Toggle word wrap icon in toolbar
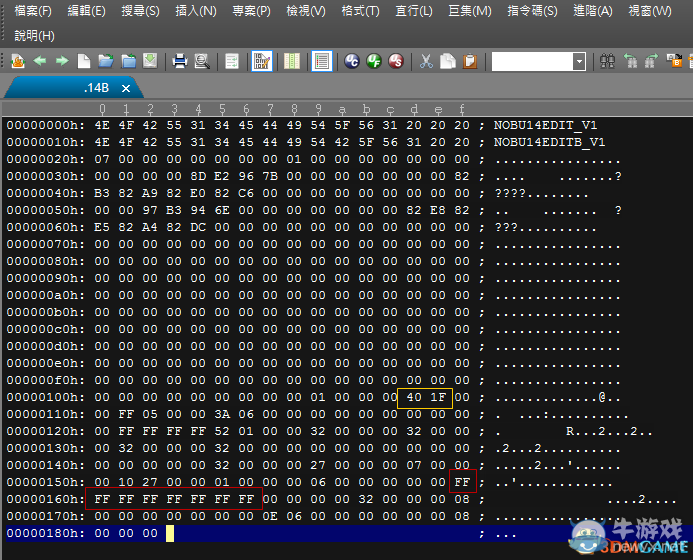The height and width of the screenshot is (560, 693). 232,61
